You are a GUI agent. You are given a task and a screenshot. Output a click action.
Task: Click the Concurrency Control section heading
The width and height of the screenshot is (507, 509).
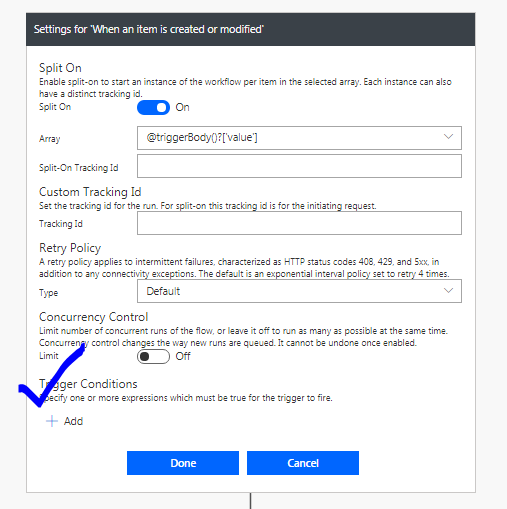click(94, 317)
